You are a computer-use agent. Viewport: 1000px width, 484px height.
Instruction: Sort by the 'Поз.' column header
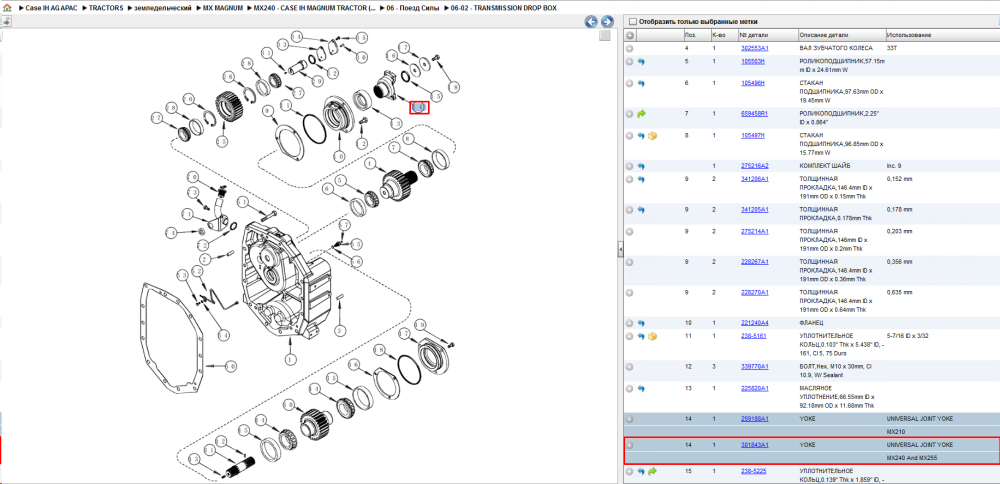(696, 35)
